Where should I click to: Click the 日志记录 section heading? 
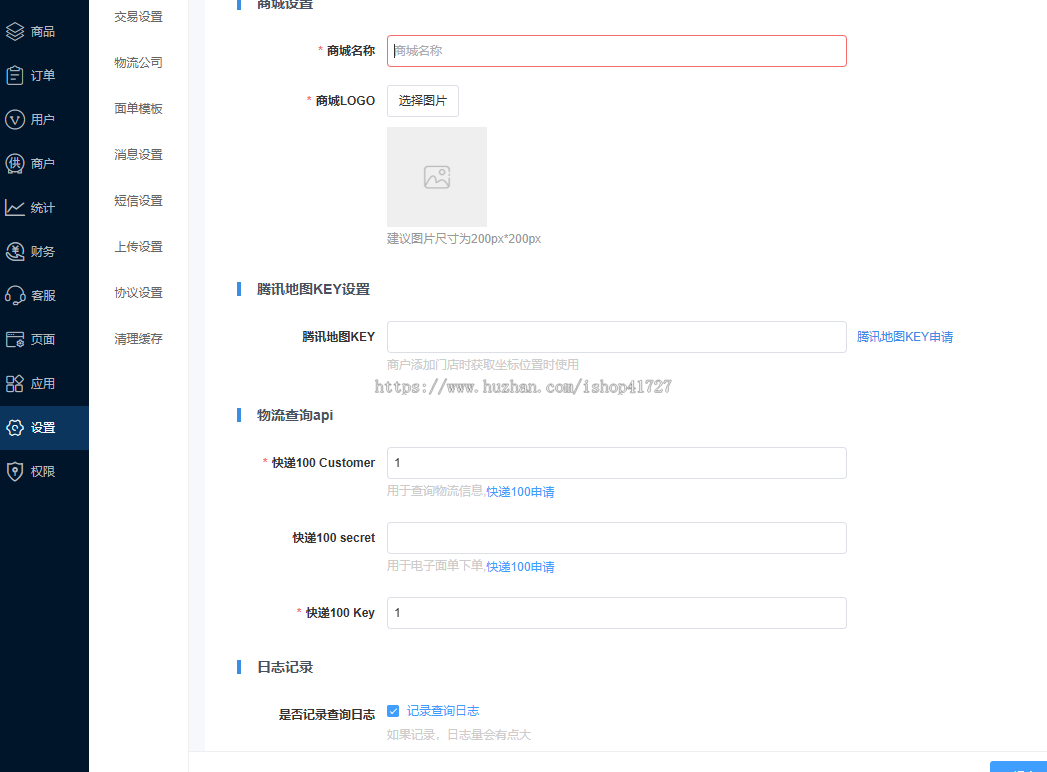pos(285,667)
